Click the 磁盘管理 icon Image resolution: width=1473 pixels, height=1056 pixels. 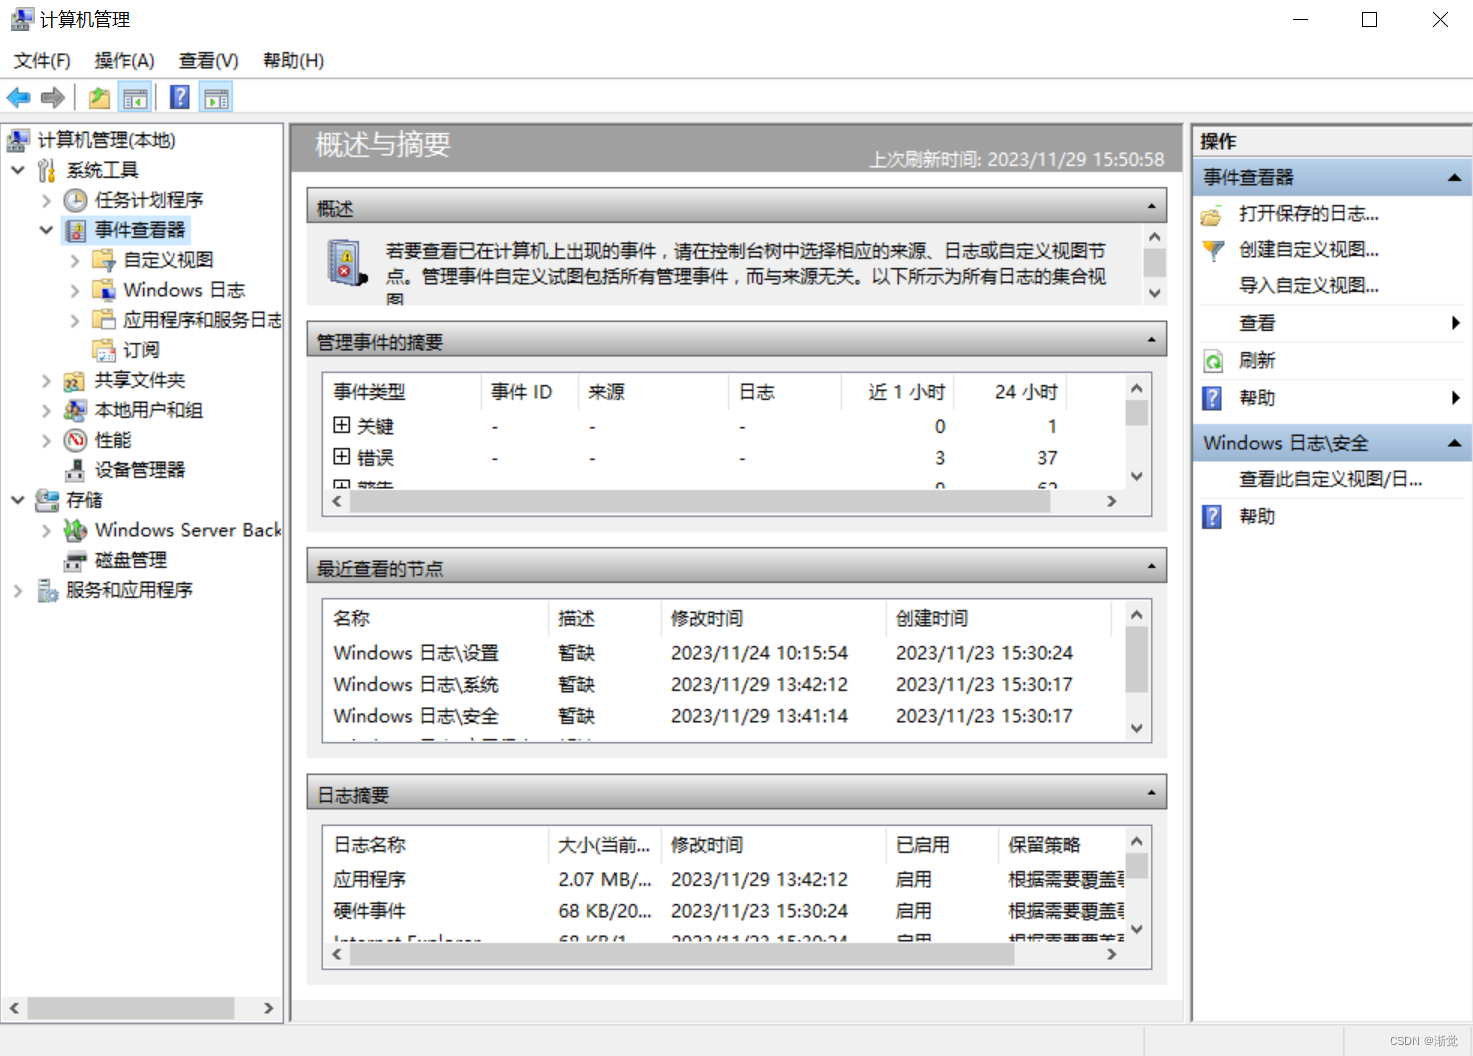75,560
